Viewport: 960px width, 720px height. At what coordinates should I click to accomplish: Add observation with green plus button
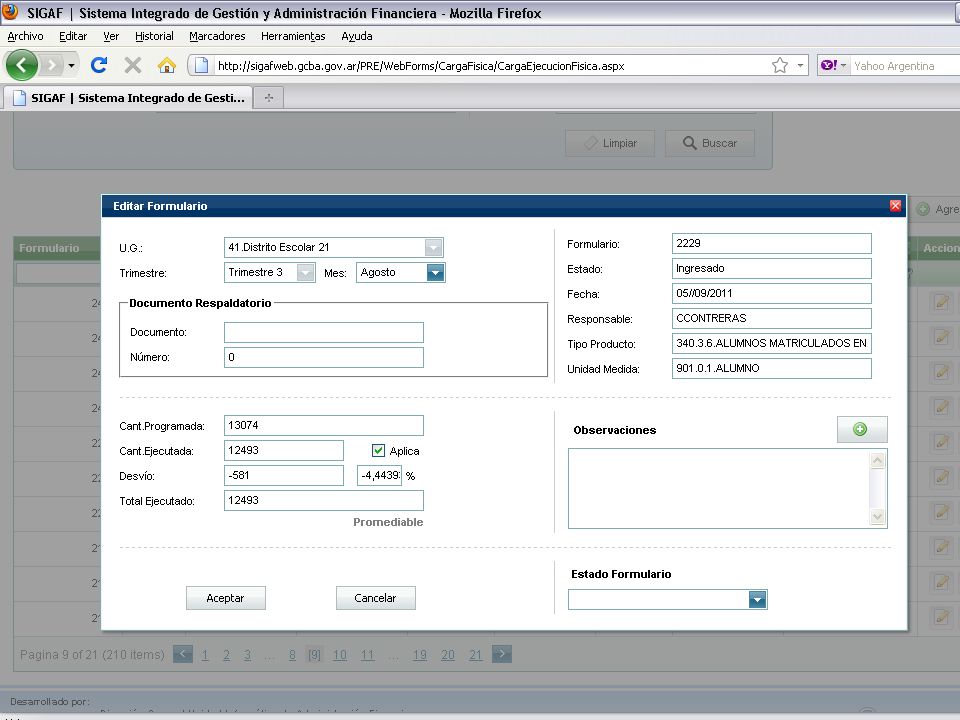pos(861,429)
